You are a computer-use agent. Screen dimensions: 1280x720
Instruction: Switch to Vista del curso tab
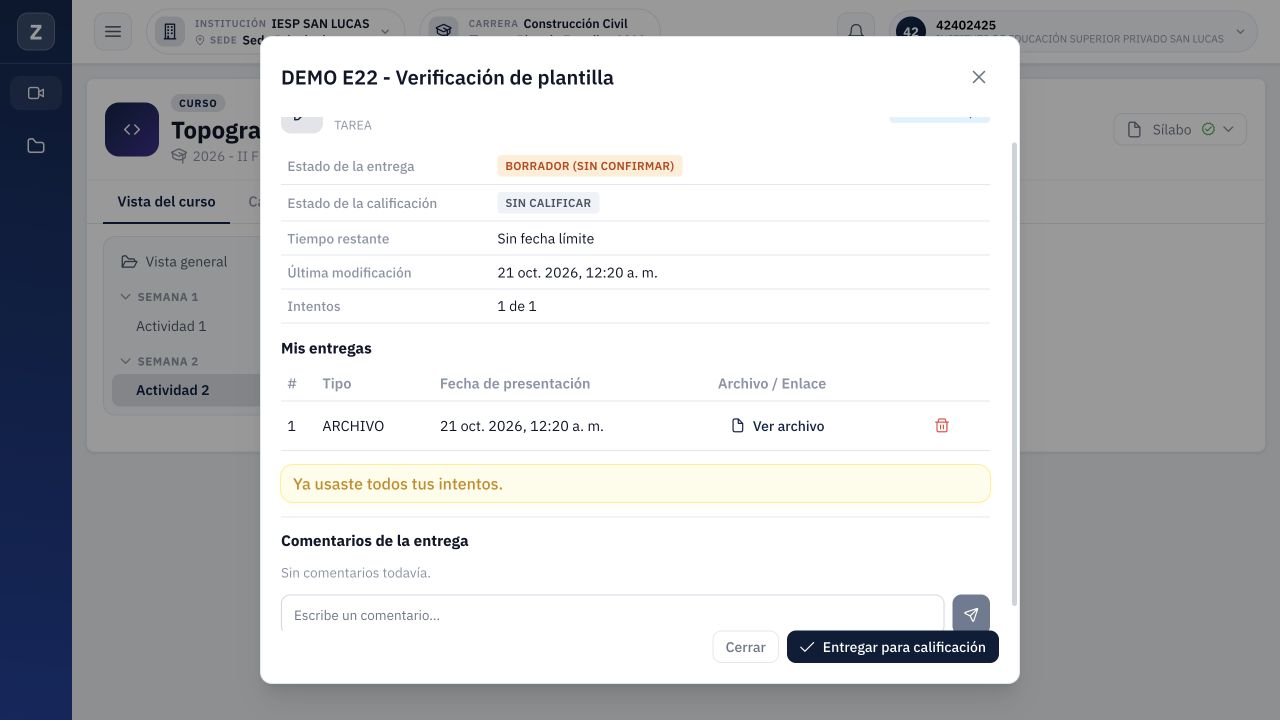166,202
